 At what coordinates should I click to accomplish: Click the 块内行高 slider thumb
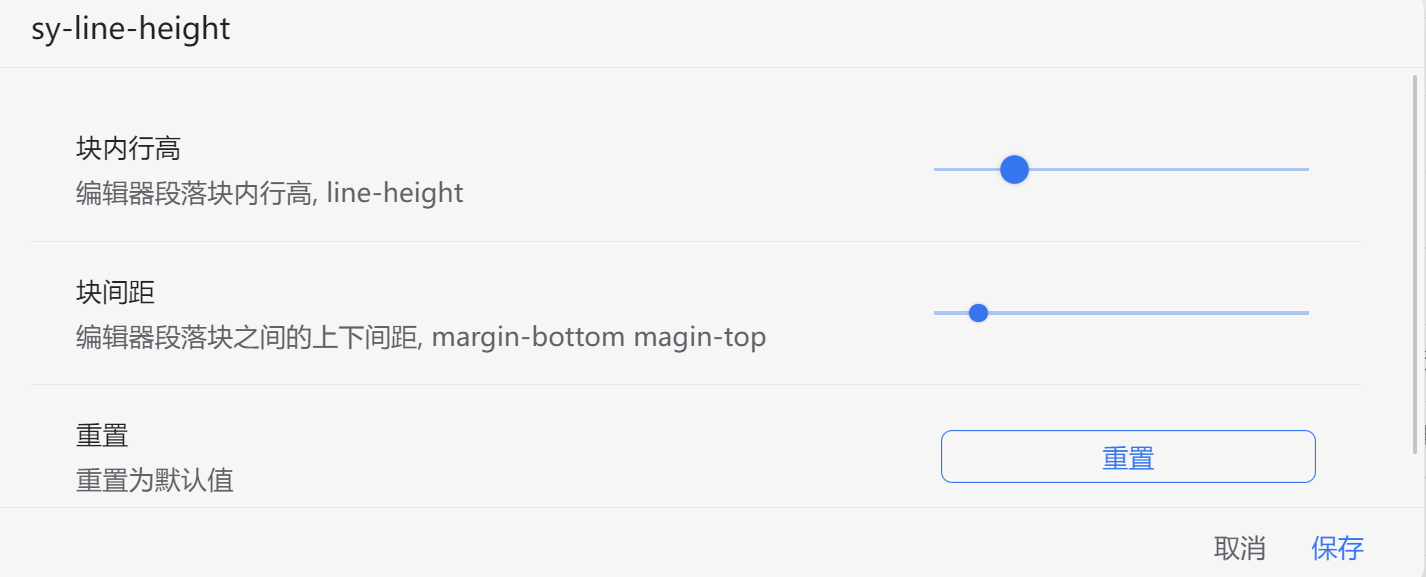click(1015, 170)
